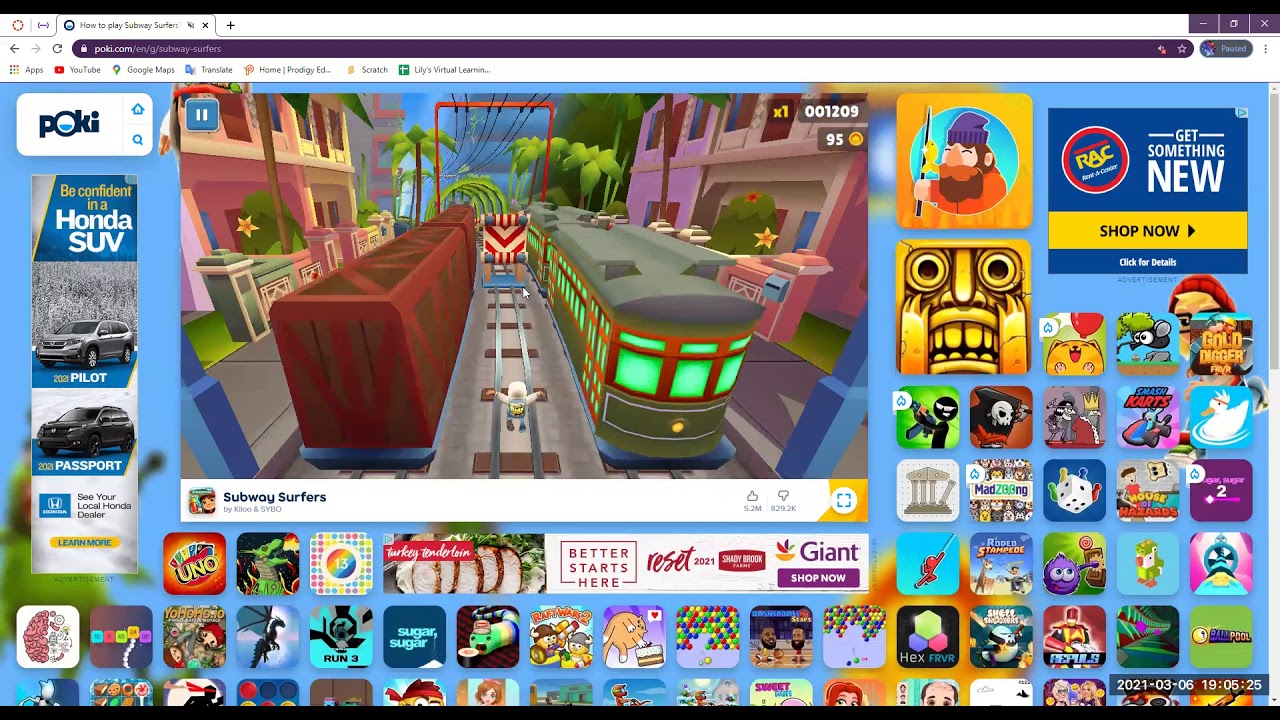Screen dimensions: 1280x720
Task: Like Subway Surfers with the thumbs up
Action: click(x=752, y=496)
